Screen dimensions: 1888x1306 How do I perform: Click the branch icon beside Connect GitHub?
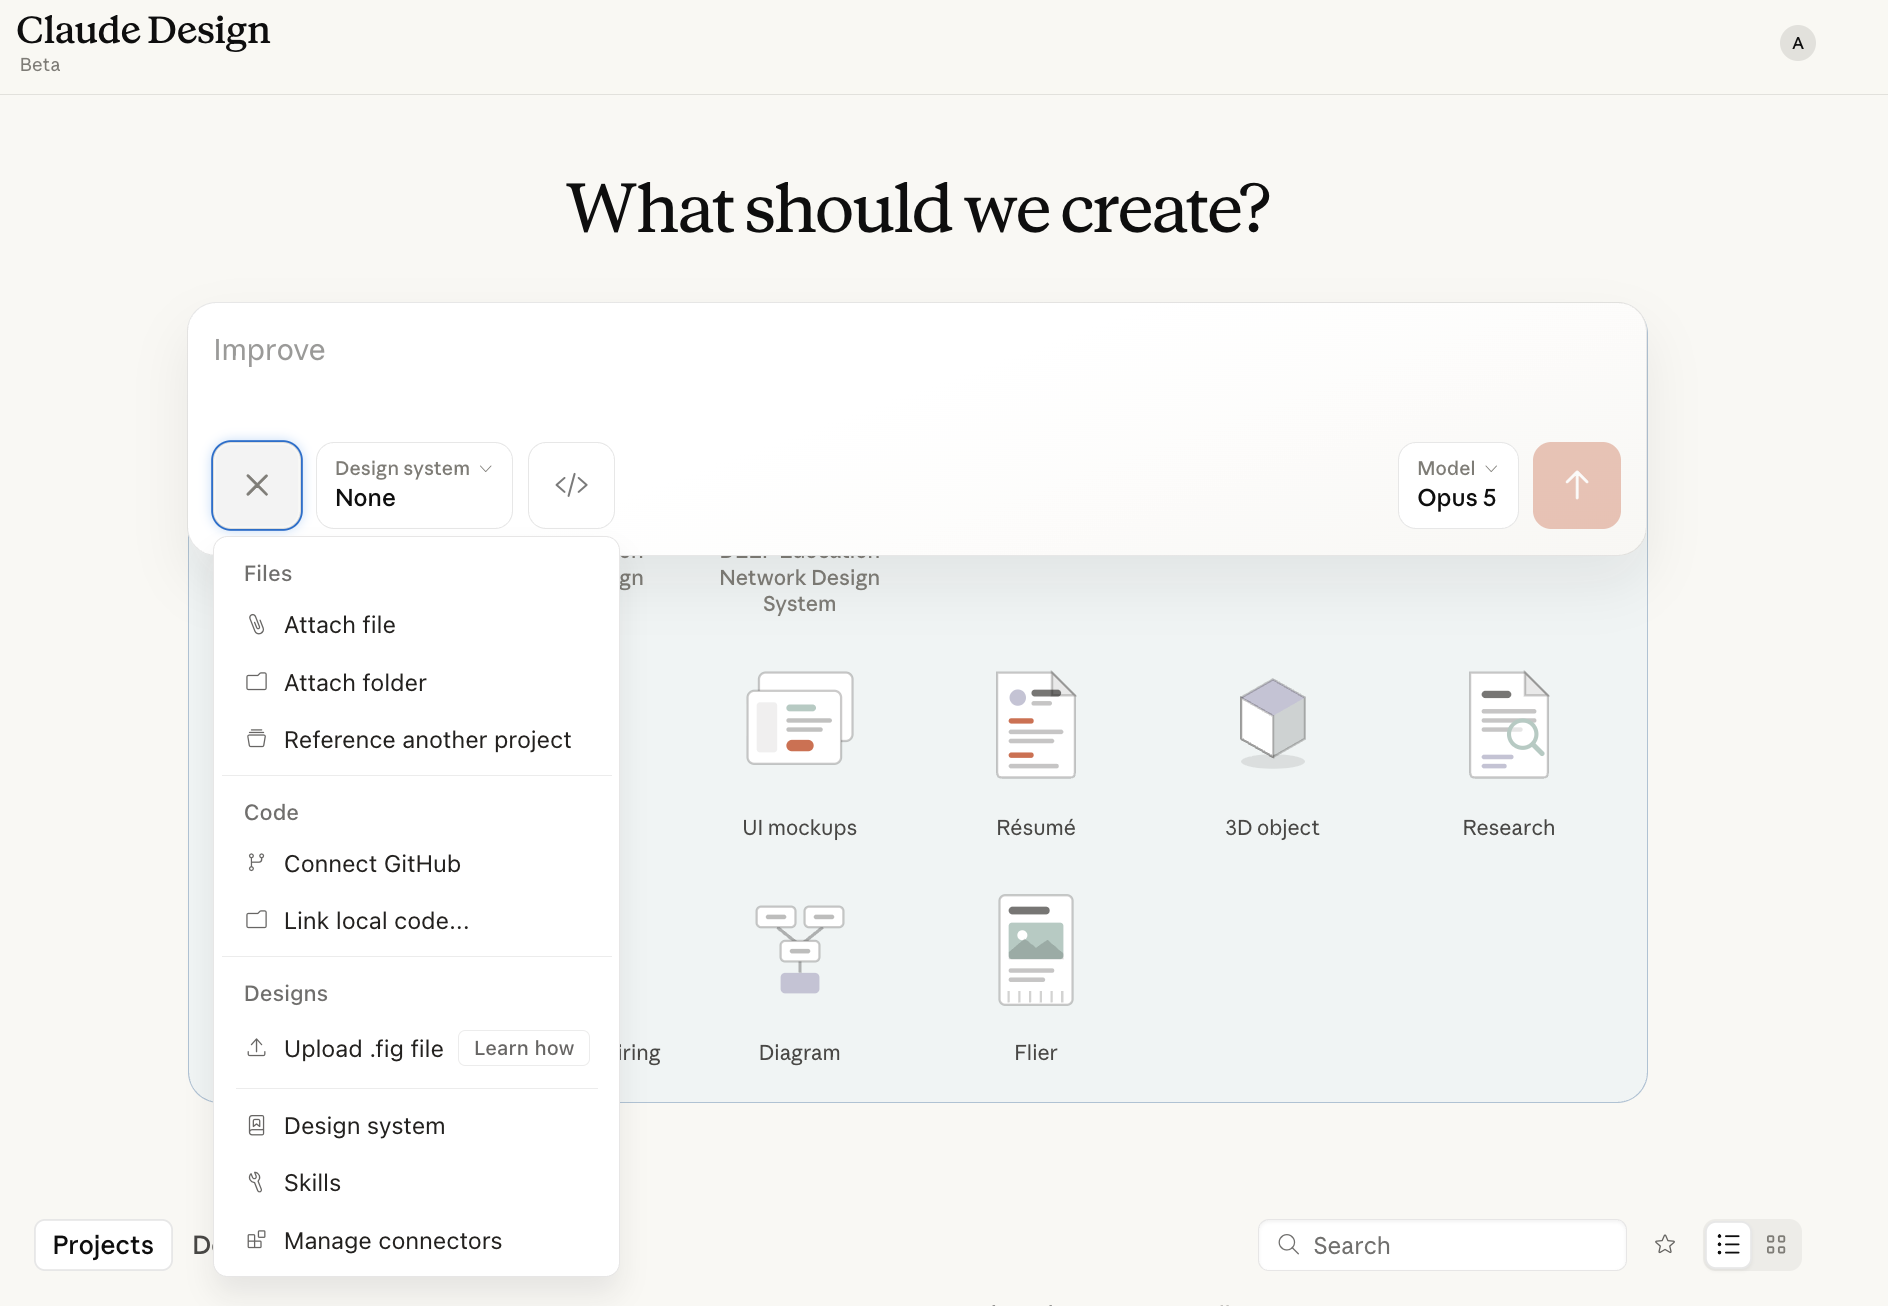click(257, 863)
